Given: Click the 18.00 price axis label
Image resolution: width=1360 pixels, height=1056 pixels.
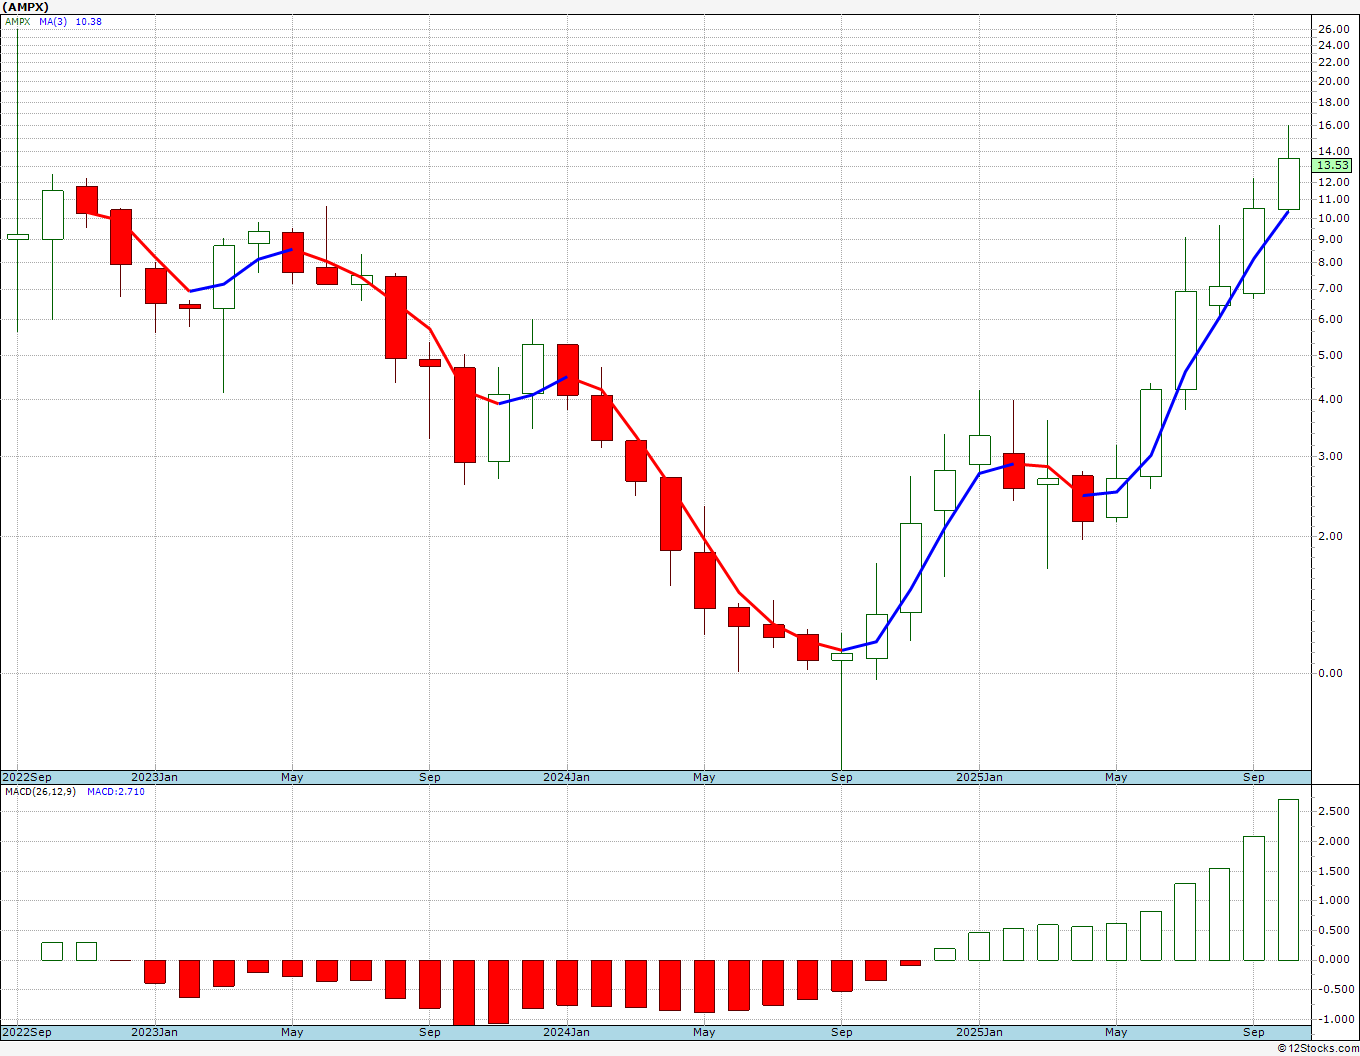Looking at the screenshot, I should click(x=1333, y=103).
